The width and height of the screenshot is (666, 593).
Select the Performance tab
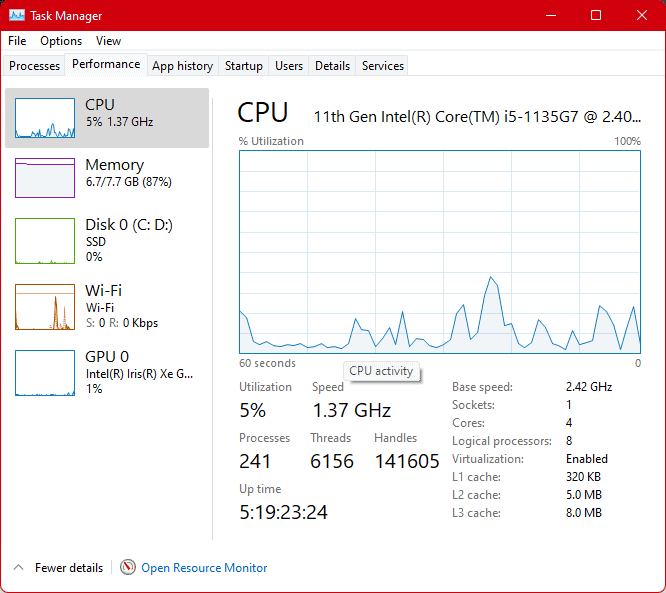pos(106,64)
